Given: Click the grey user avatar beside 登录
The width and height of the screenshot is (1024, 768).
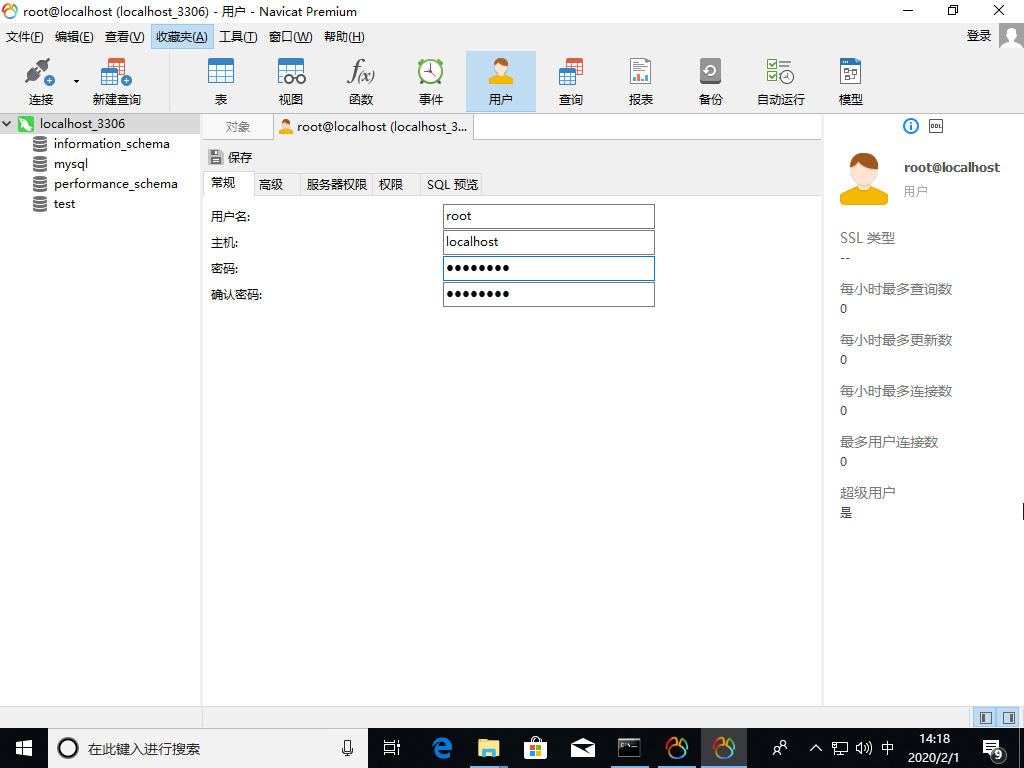Looking at the screenshot, I should [x=1011, y=36].
